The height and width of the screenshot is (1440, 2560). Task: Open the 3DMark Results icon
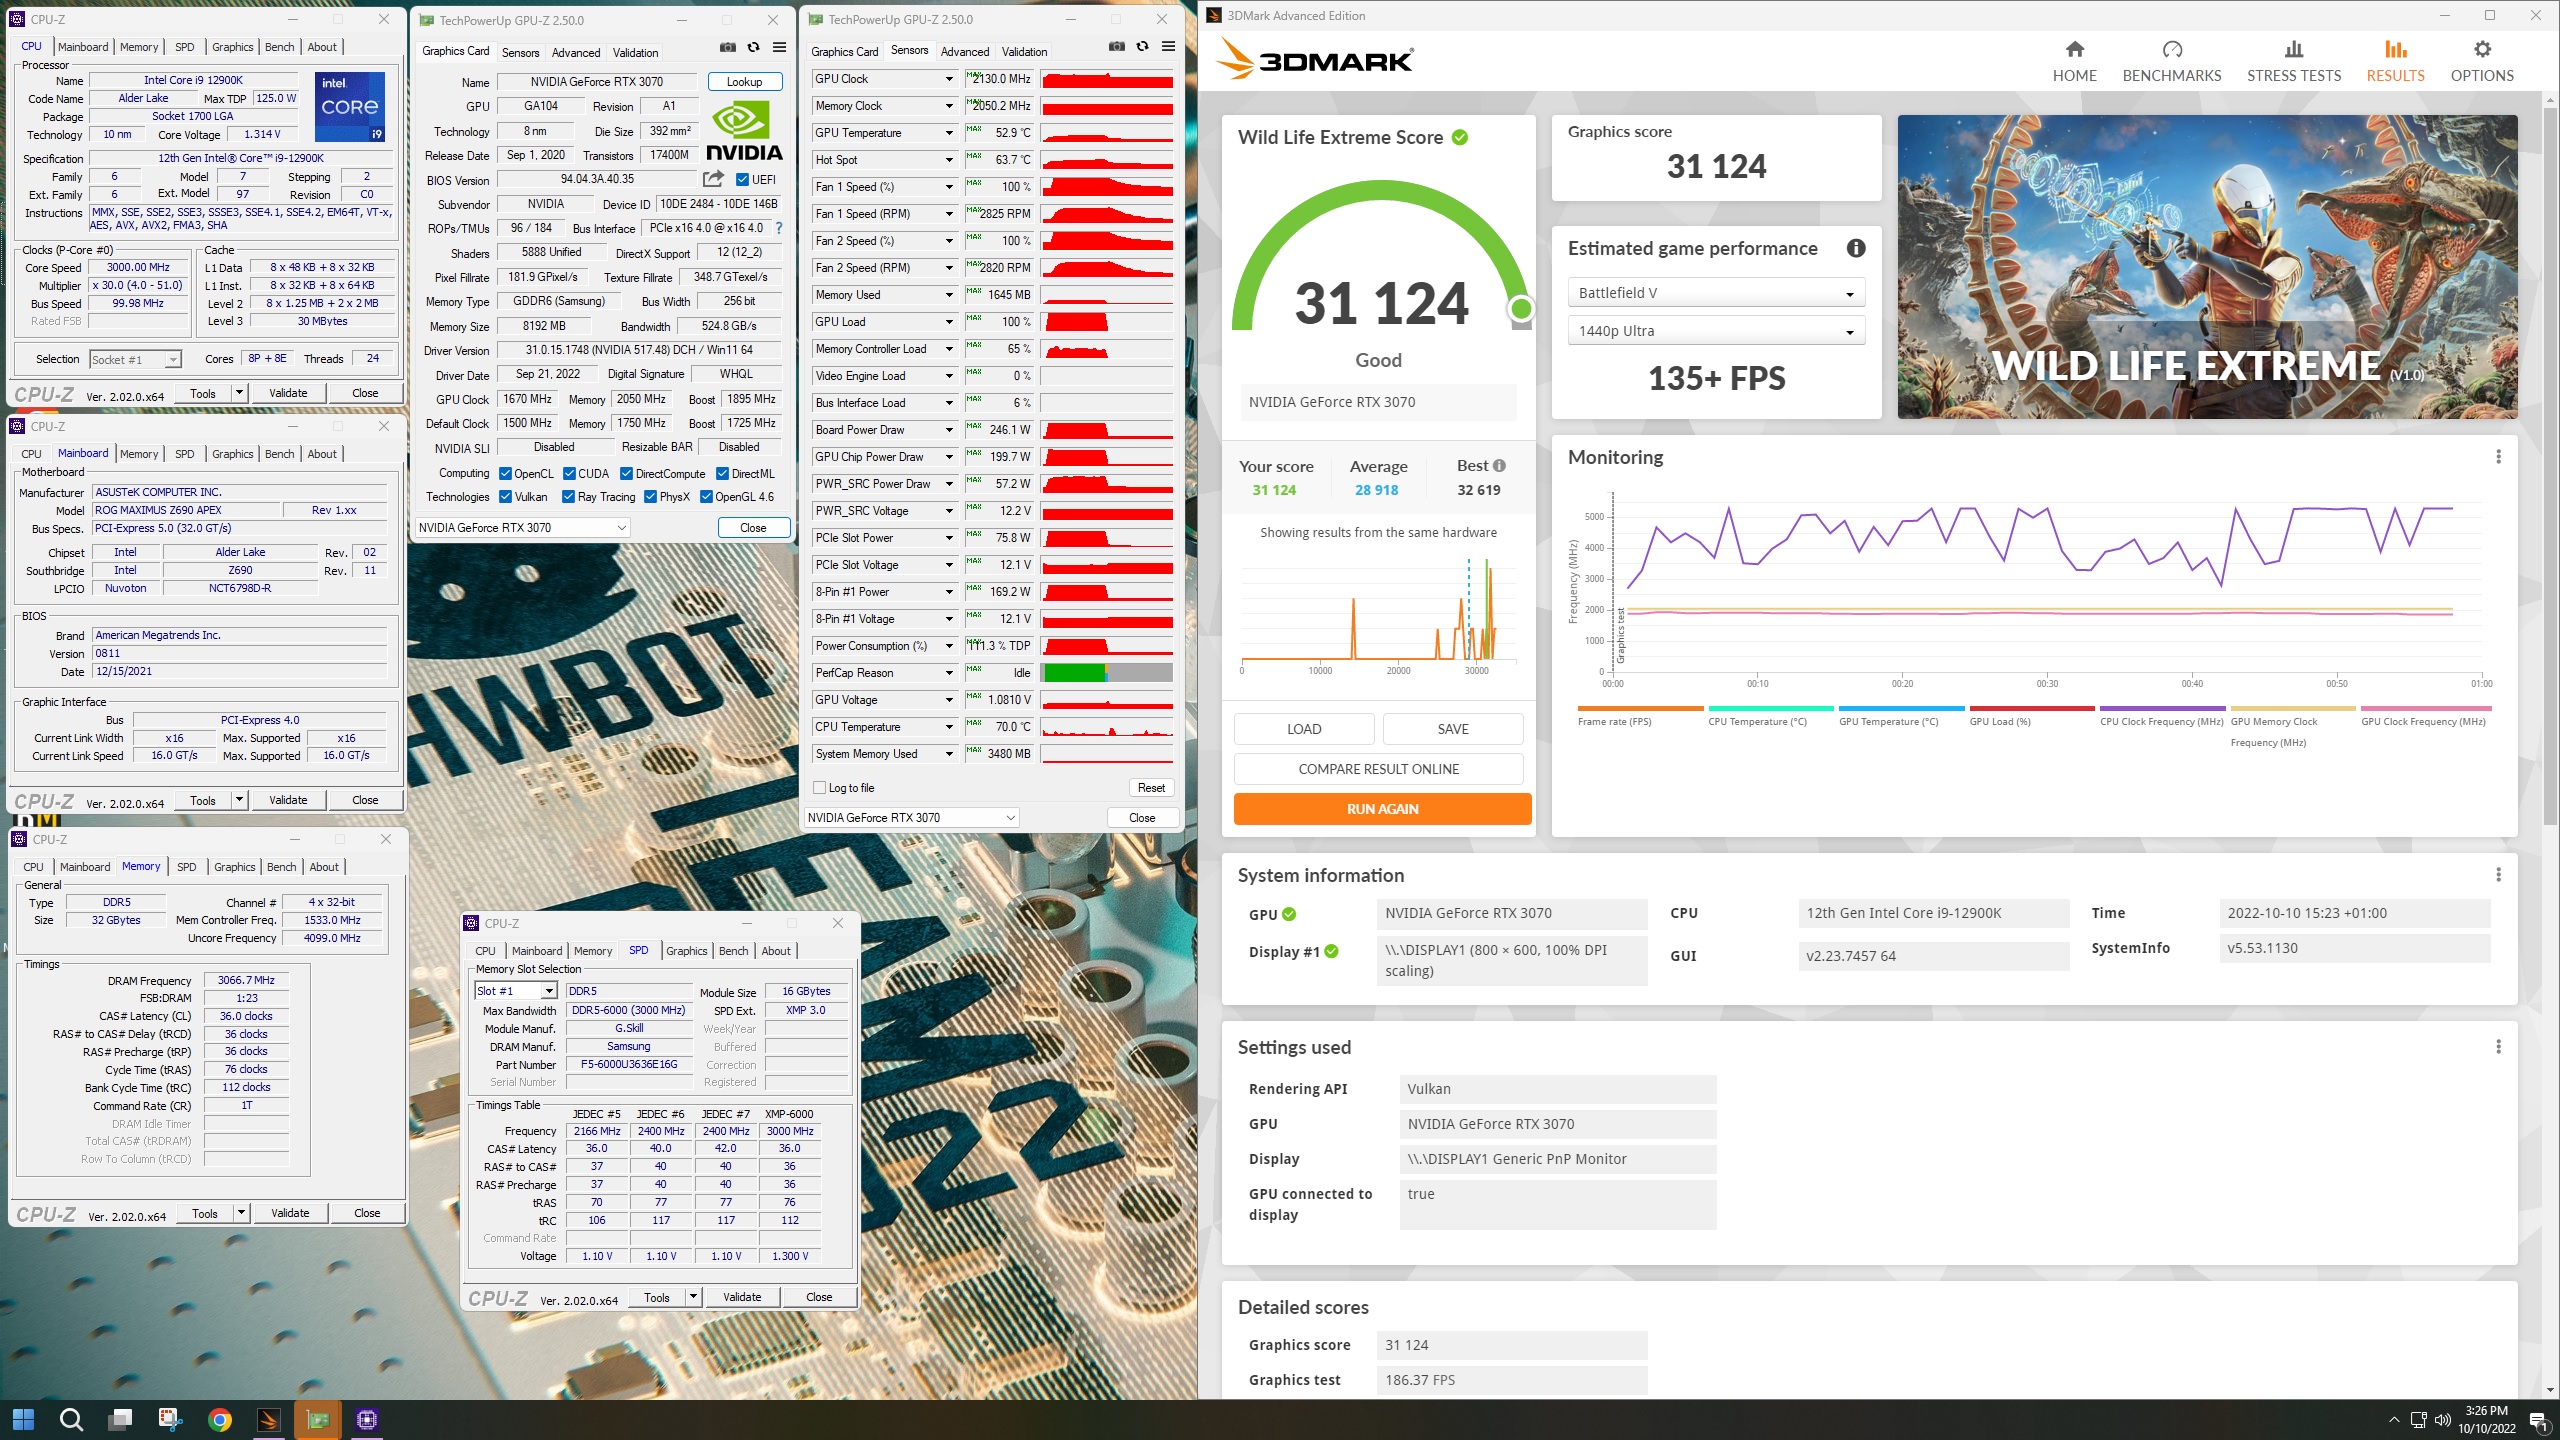point(2394,49)
